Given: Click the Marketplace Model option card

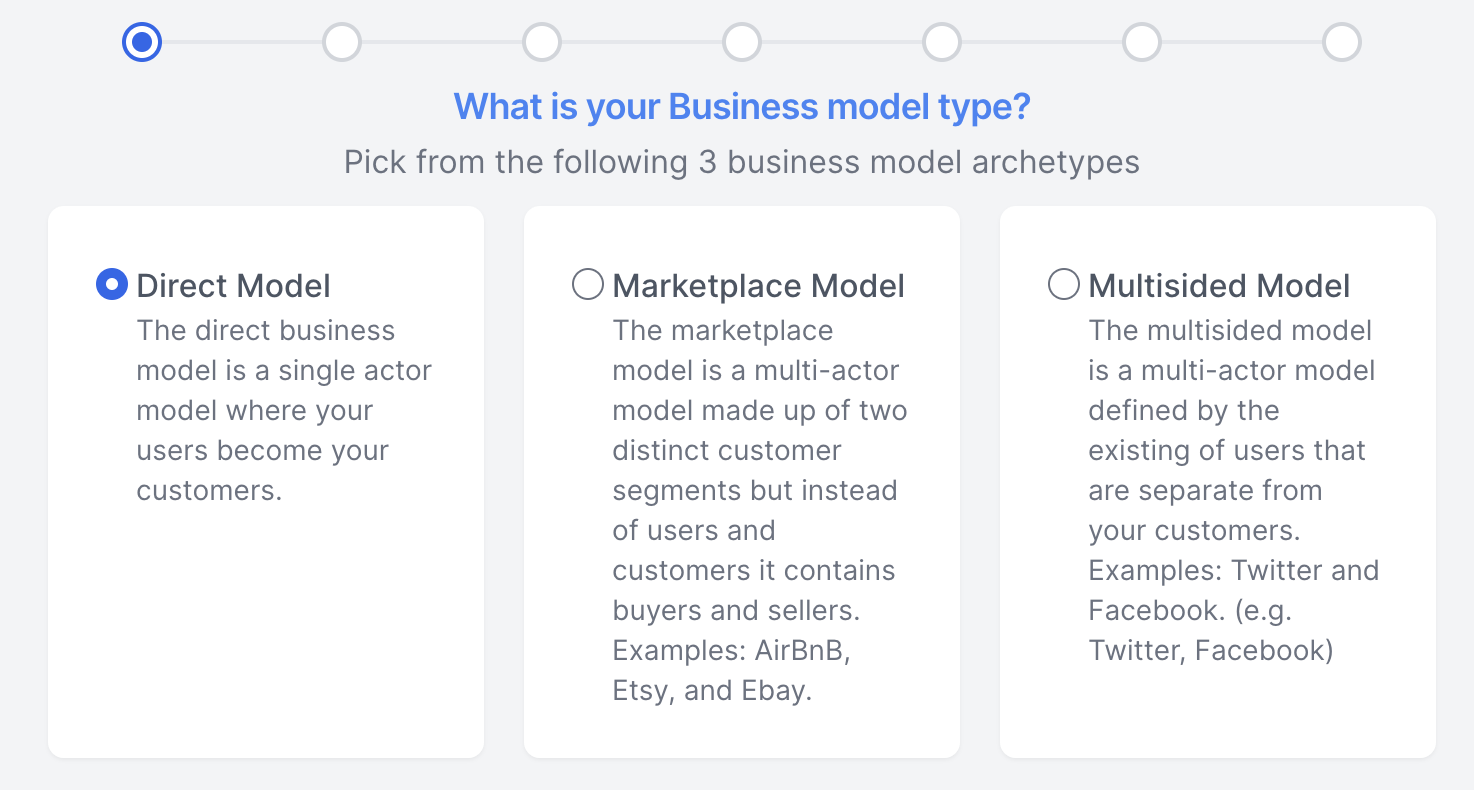Looking at the screenshot, I should pos(742,480).
